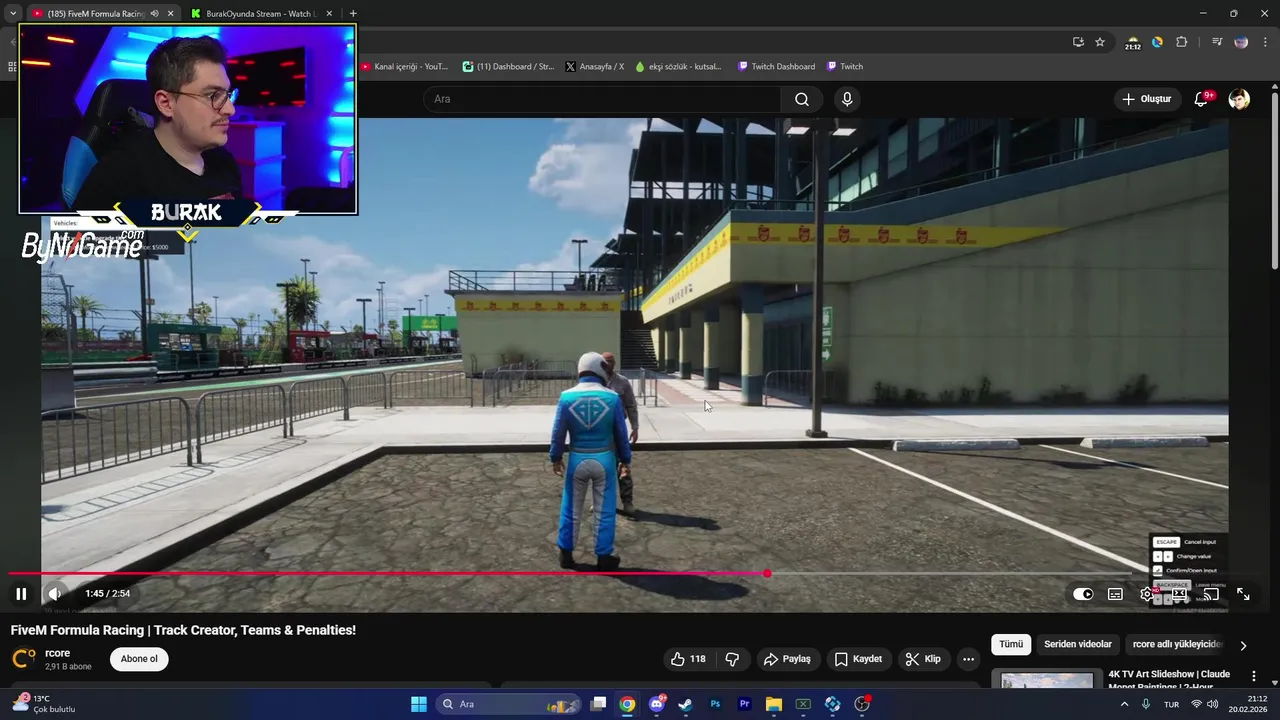The height and width of the screenshot is (720, 1280).
Task: Click the YouTube Ara search field
Action: [602, 99]
